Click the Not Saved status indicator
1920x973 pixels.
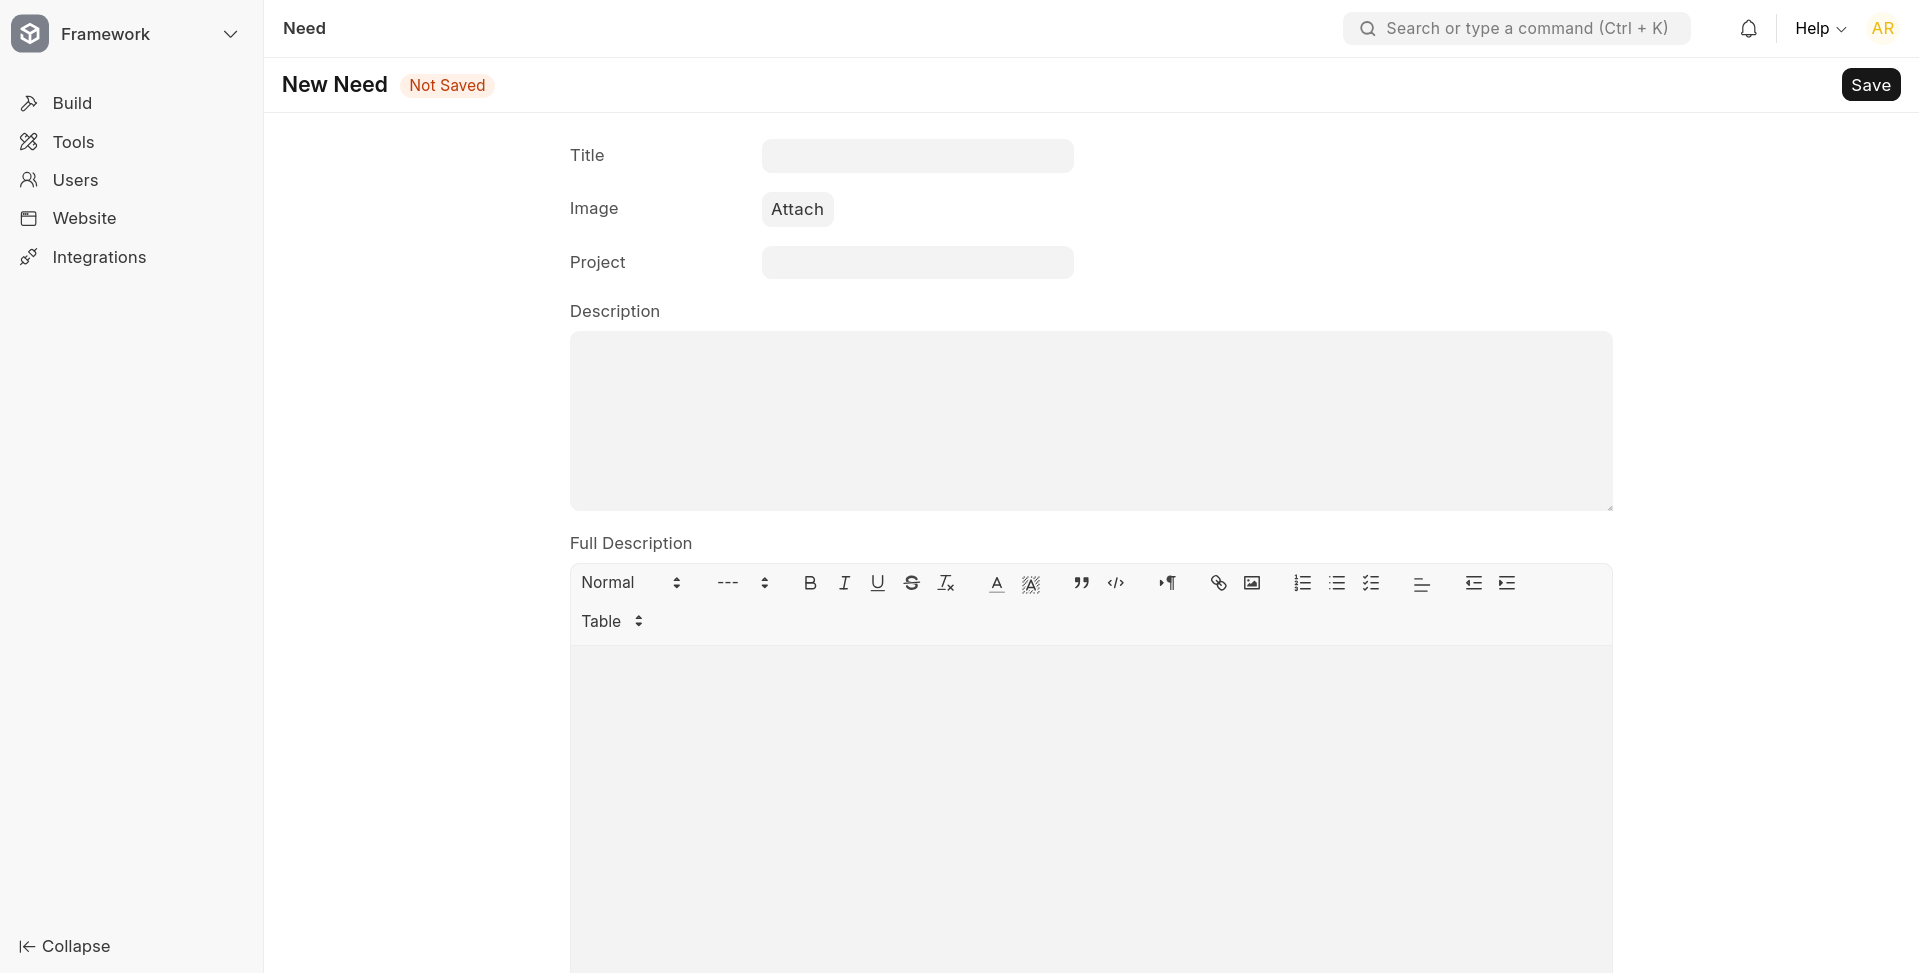[447, 86]
